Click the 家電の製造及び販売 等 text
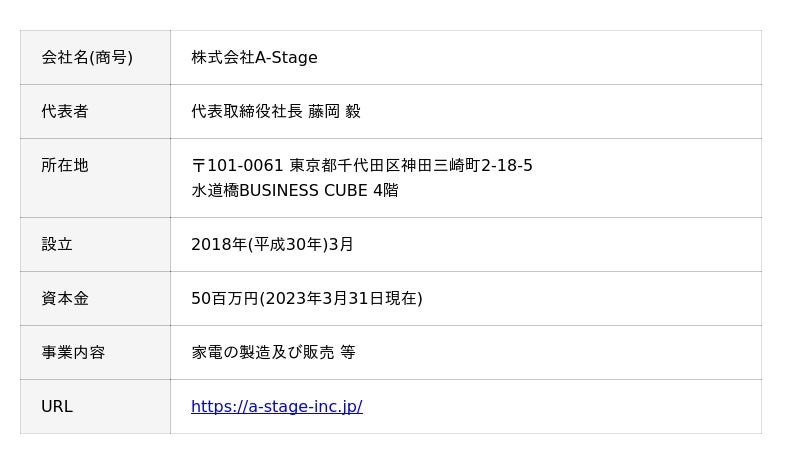The width and height of the screenshot is (800, 464). tap(273, 353)
